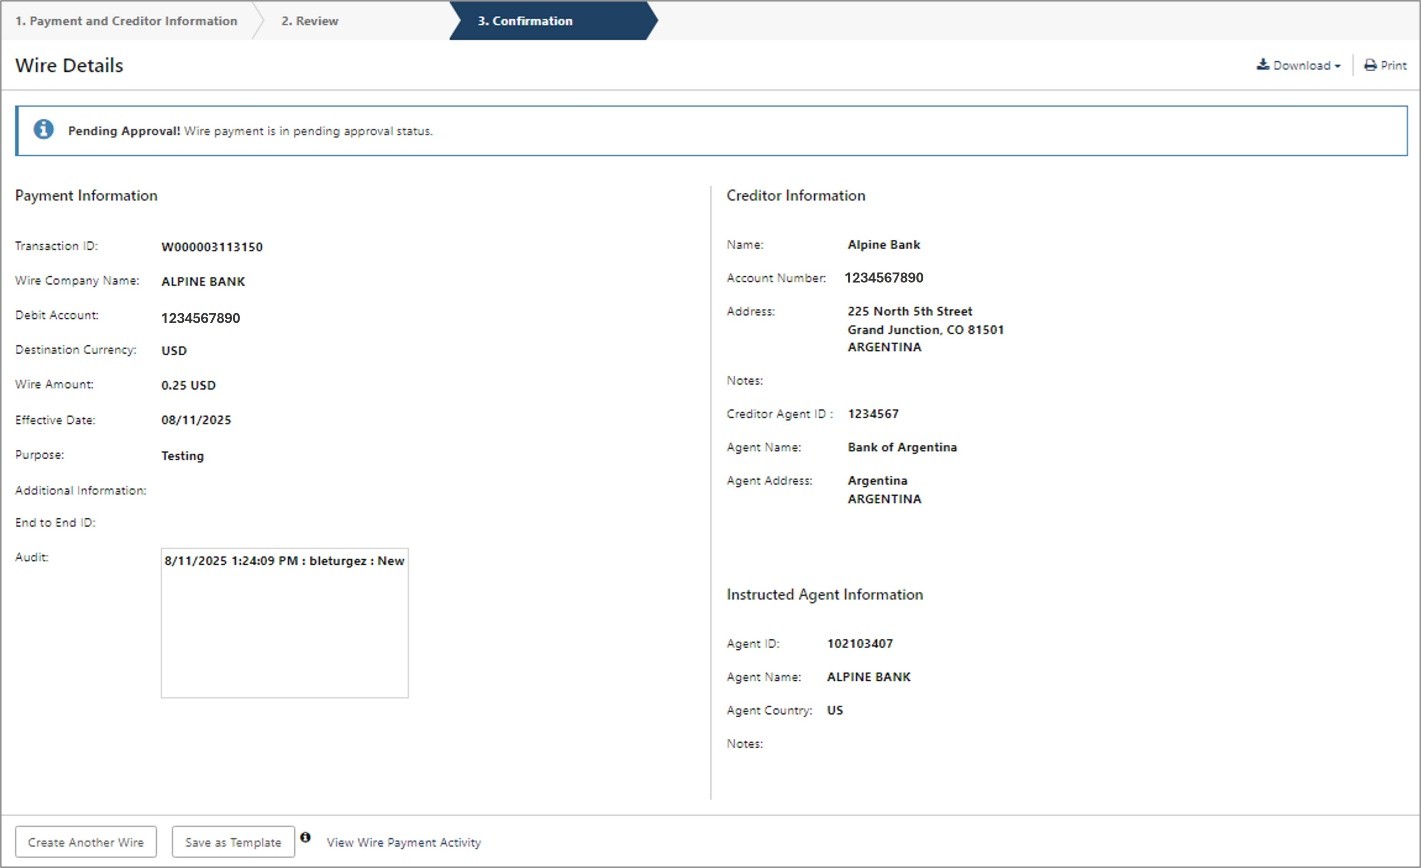Click the blue info icon in Pending Approval banner
Screen dimensions: 1421x868
[44, 130]
